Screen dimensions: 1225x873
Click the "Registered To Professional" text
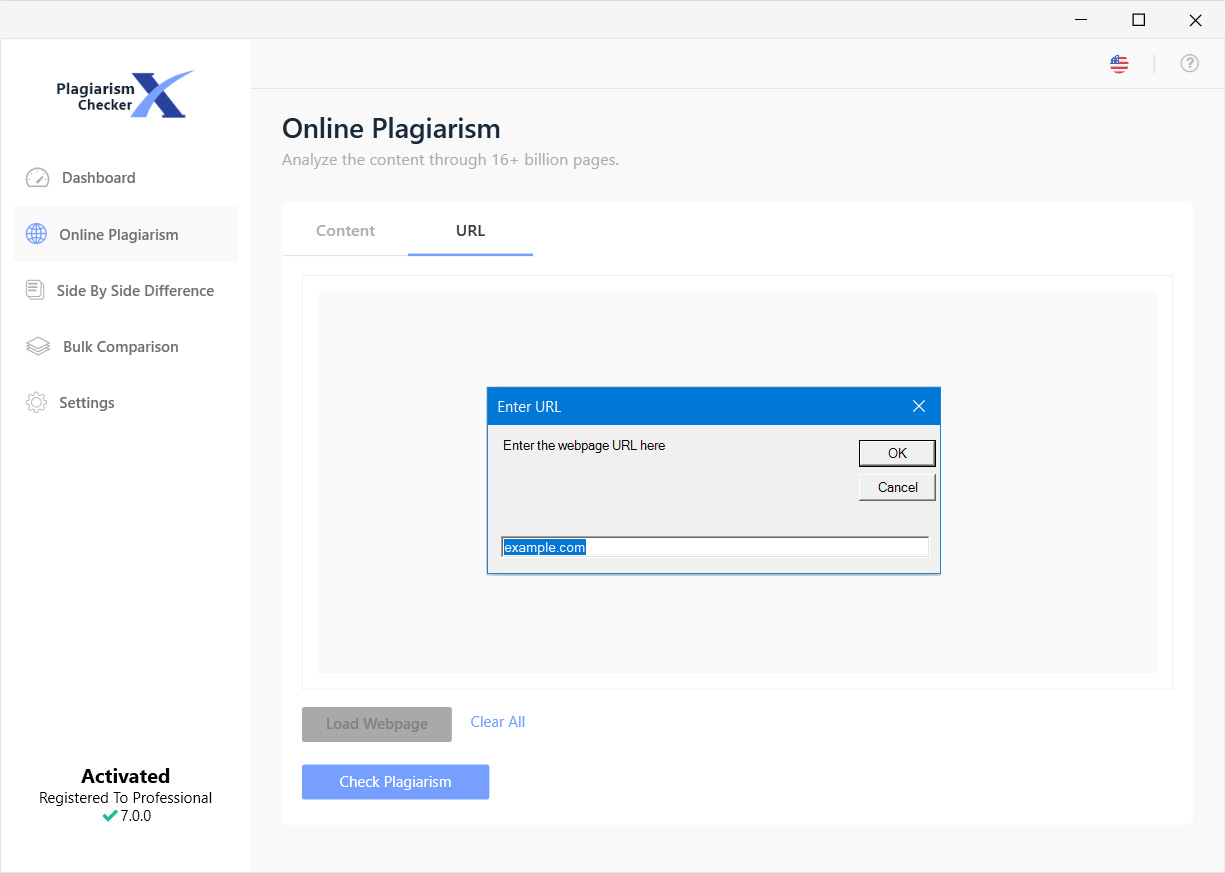coord(126,798)
